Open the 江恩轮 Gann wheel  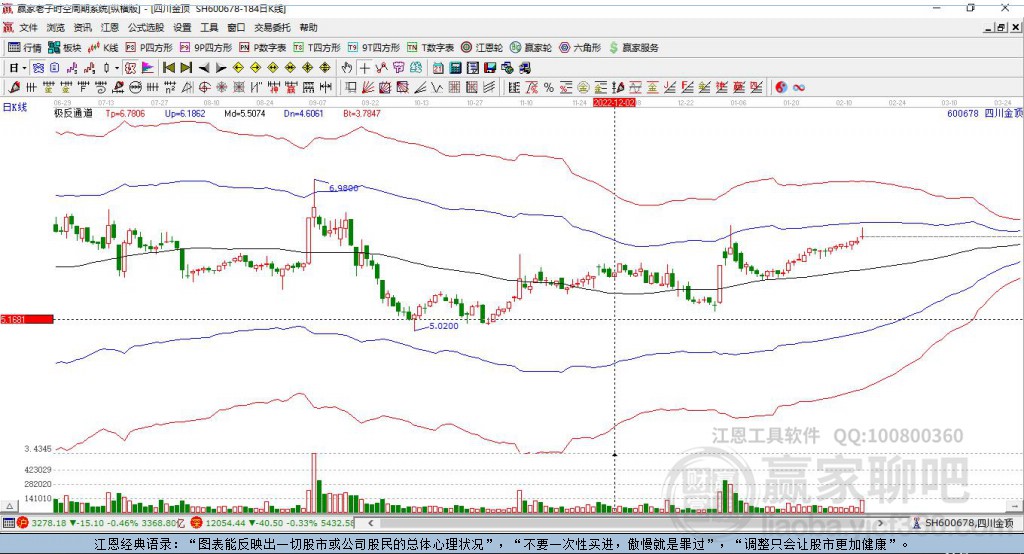[x=482, y=48]
